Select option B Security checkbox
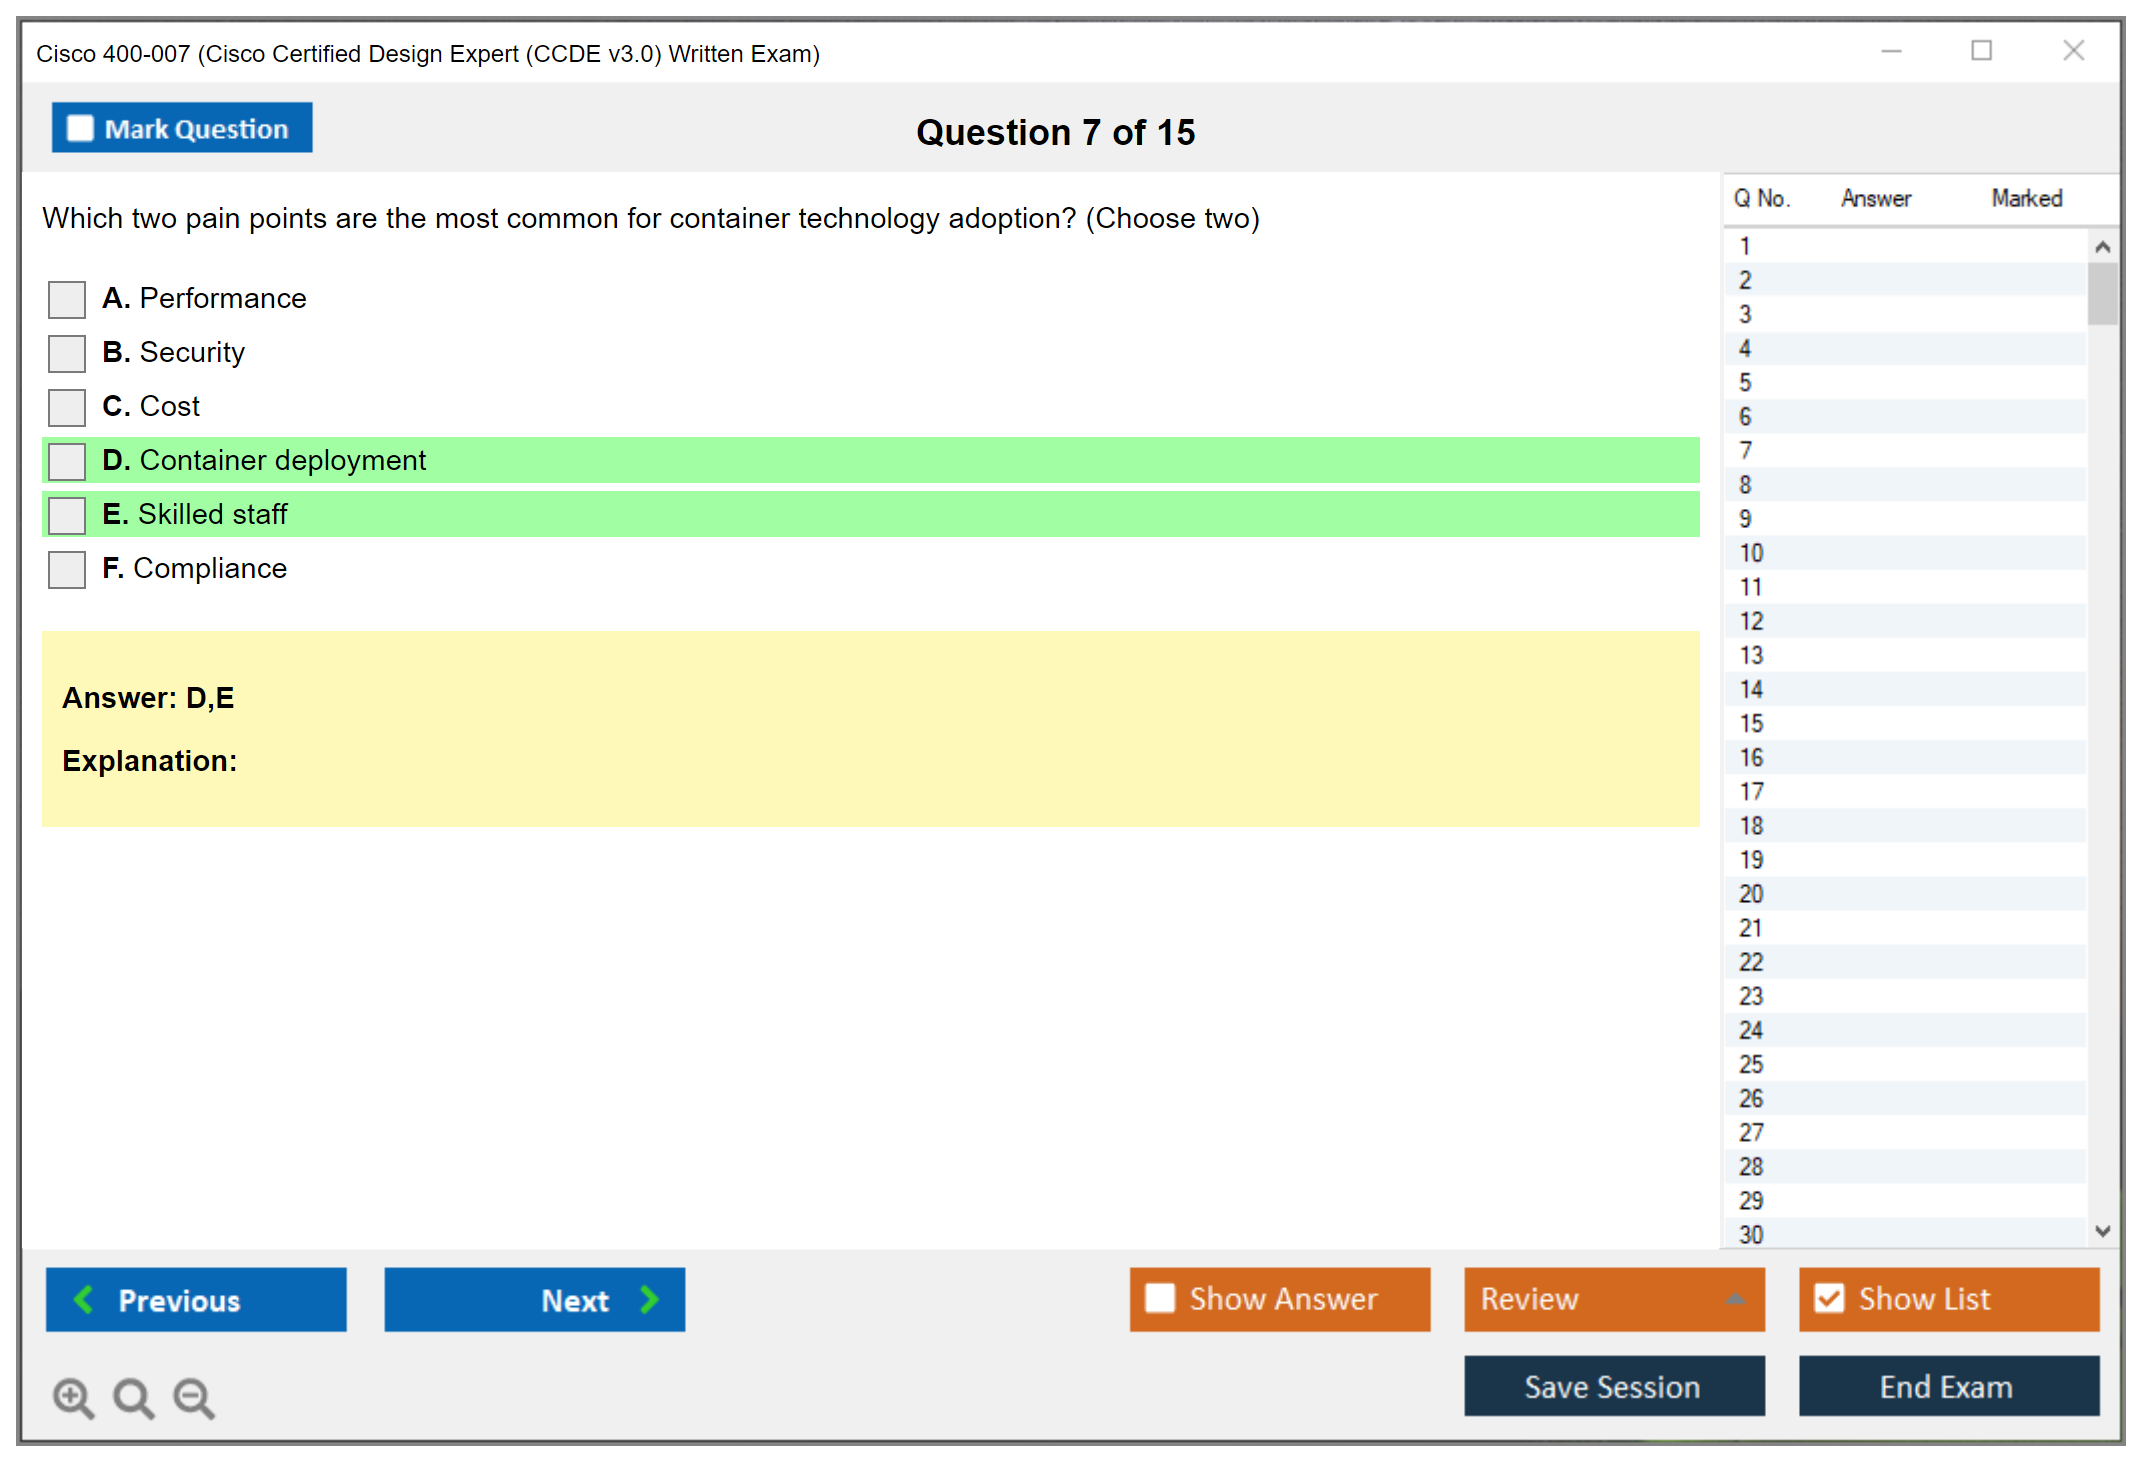The width and height of the screenshot is (2150, 1470). pos(67,353)
